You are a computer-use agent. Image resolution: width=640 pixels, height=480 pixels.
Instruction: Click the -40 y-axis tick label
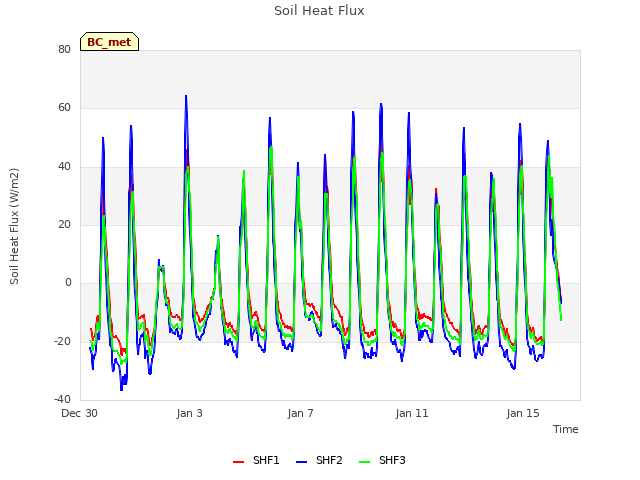click(62, 399)
